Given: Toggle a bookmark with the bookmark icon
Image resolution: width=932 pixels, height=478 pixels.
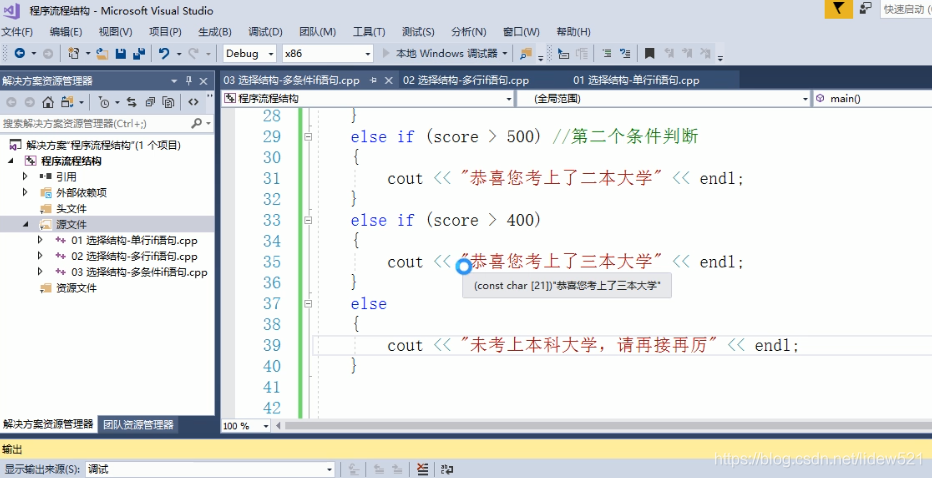Looking at the screenshot, I should pos(650,54).
